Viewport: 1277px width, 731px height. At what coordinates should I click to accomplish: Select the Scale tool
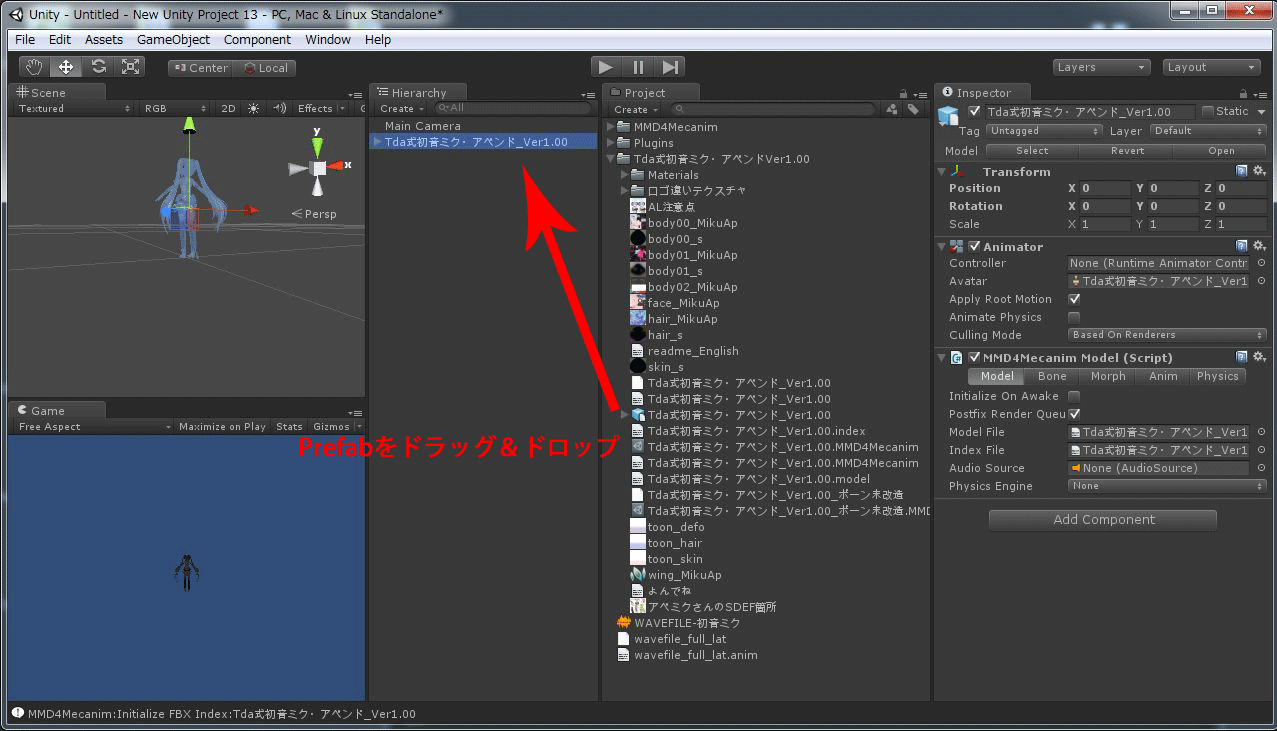coord(130,65)
